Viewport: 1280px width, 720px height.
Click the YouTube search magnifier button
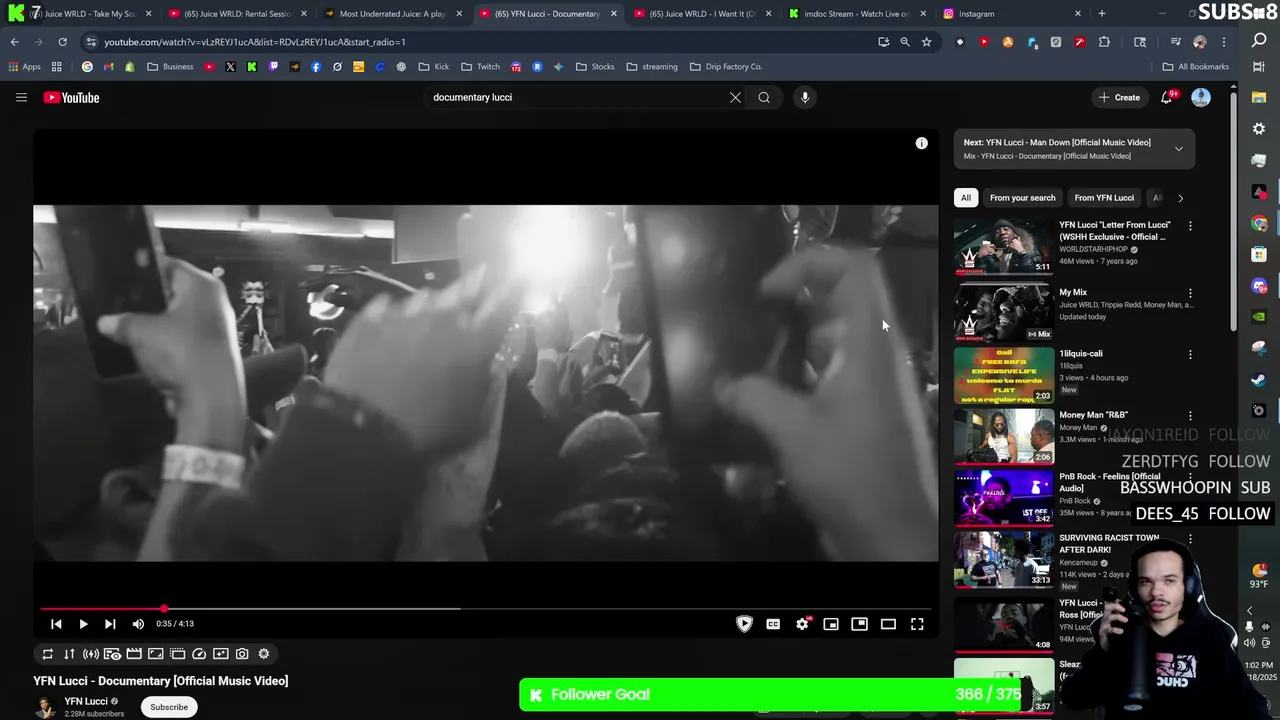(x=764, y=97)
